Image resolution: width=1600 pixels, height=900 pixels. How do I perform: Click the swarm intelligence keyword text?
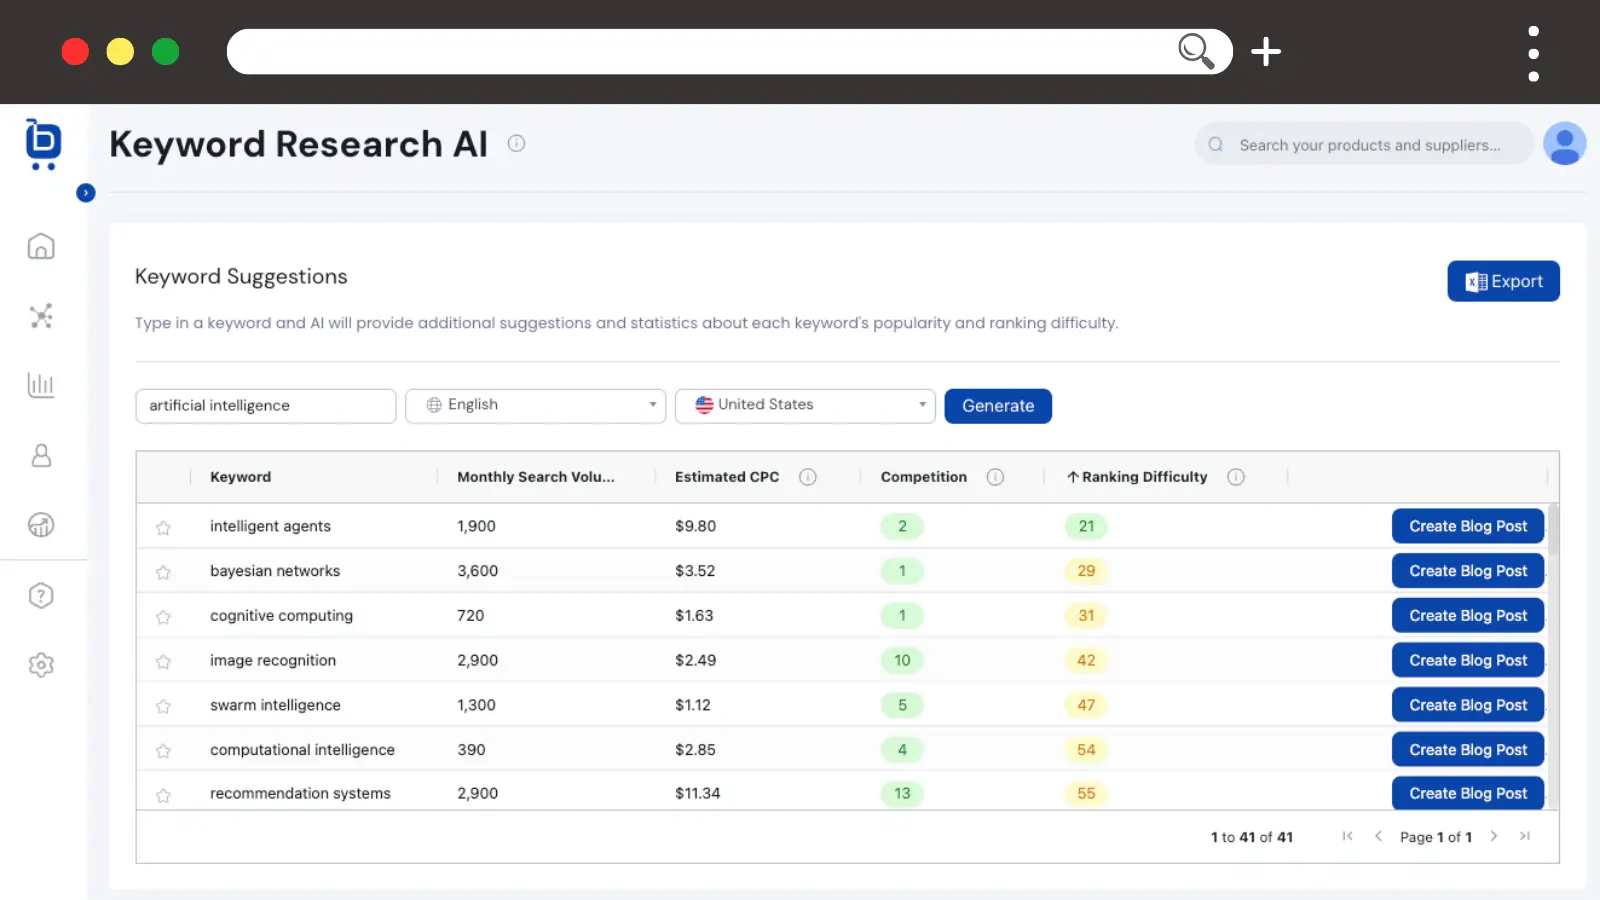click(275, 705)
